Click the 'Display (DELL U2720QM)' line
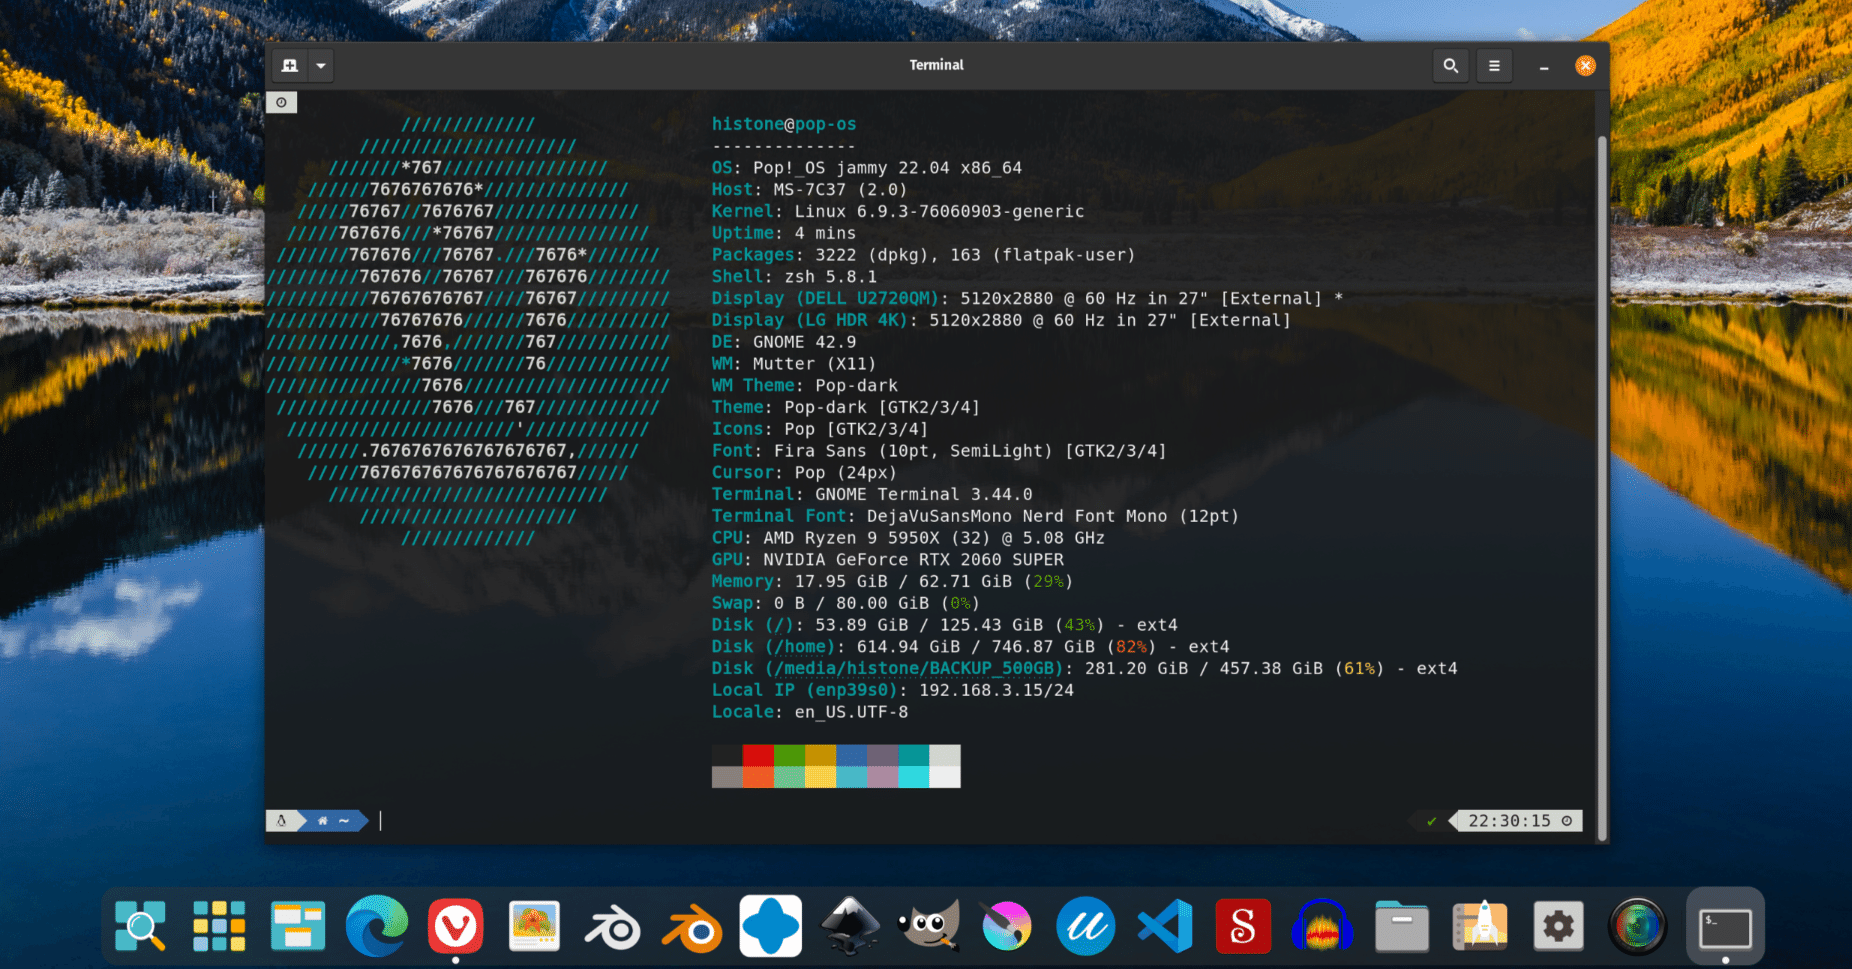1852x969 pixels. [x=1027, y=298]
